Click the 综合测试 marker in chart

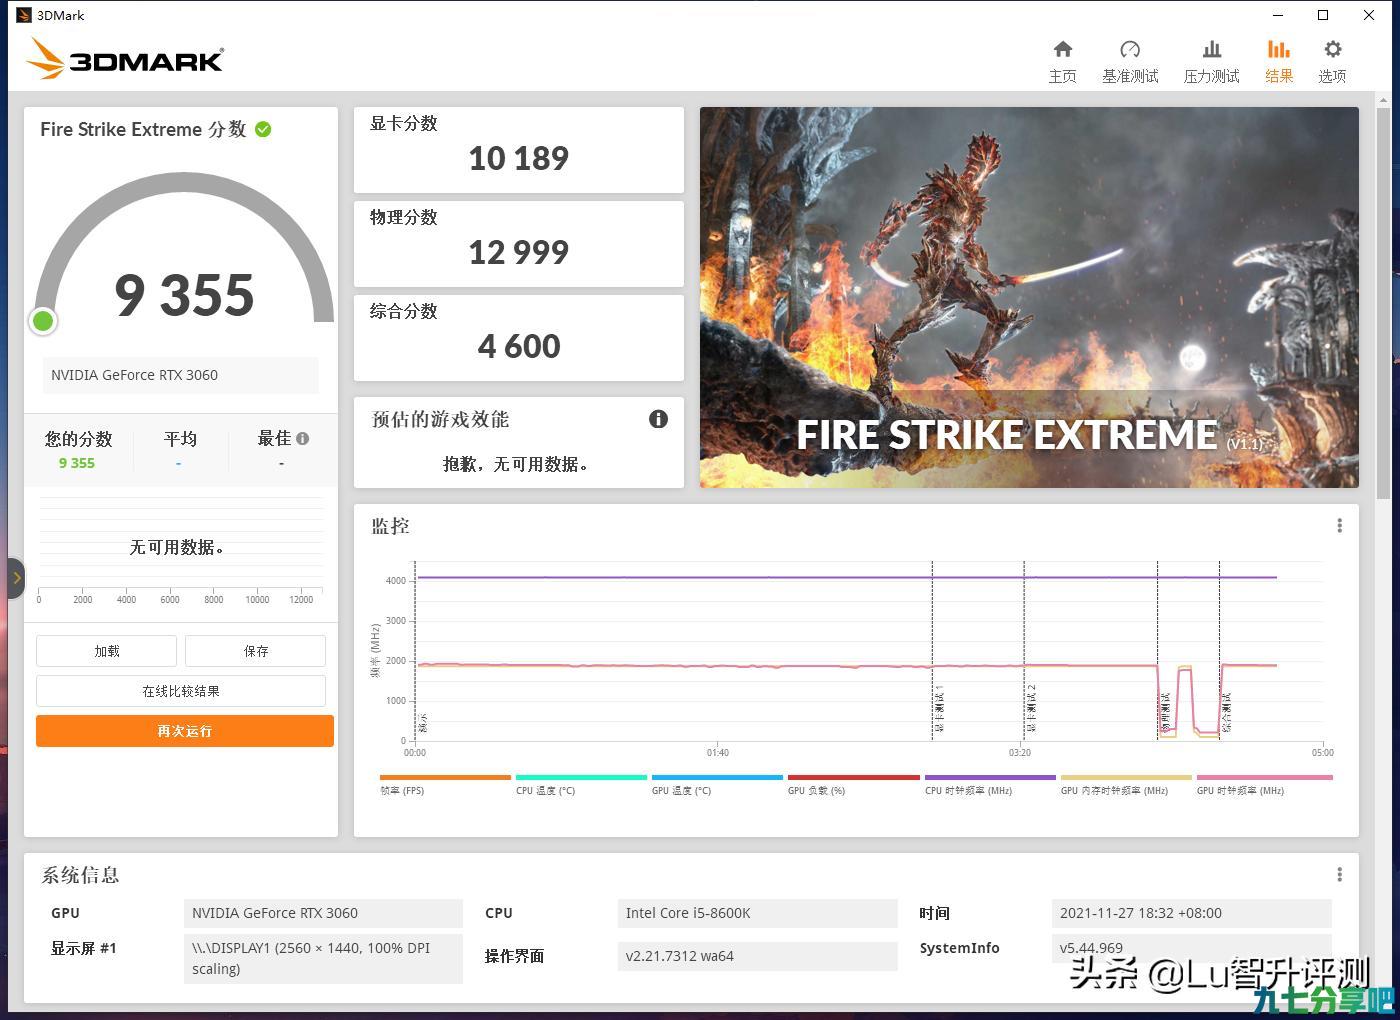coord(1226,712)
